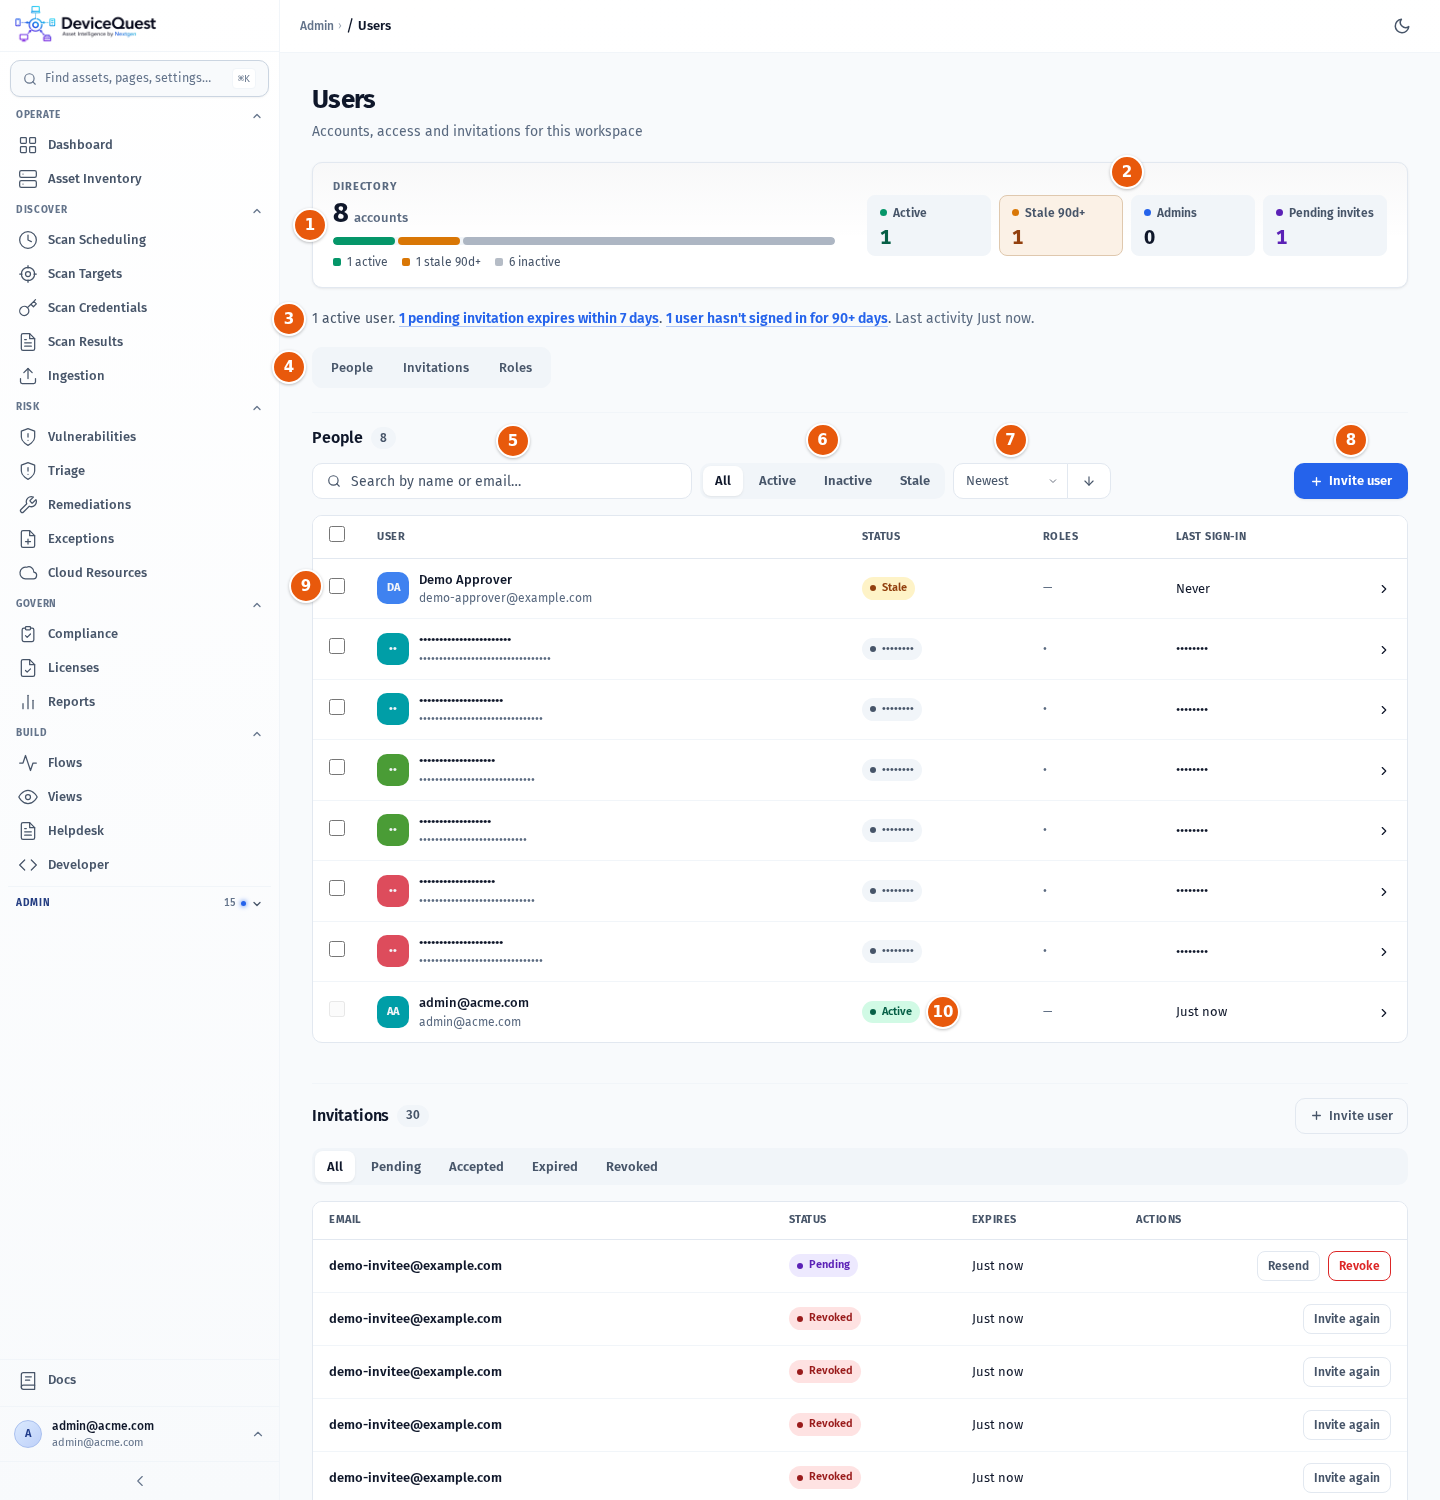The width and height of the screenshot is (1440, 1500).
Task: Collapse the OPERATE section
Action: point(257,116)
